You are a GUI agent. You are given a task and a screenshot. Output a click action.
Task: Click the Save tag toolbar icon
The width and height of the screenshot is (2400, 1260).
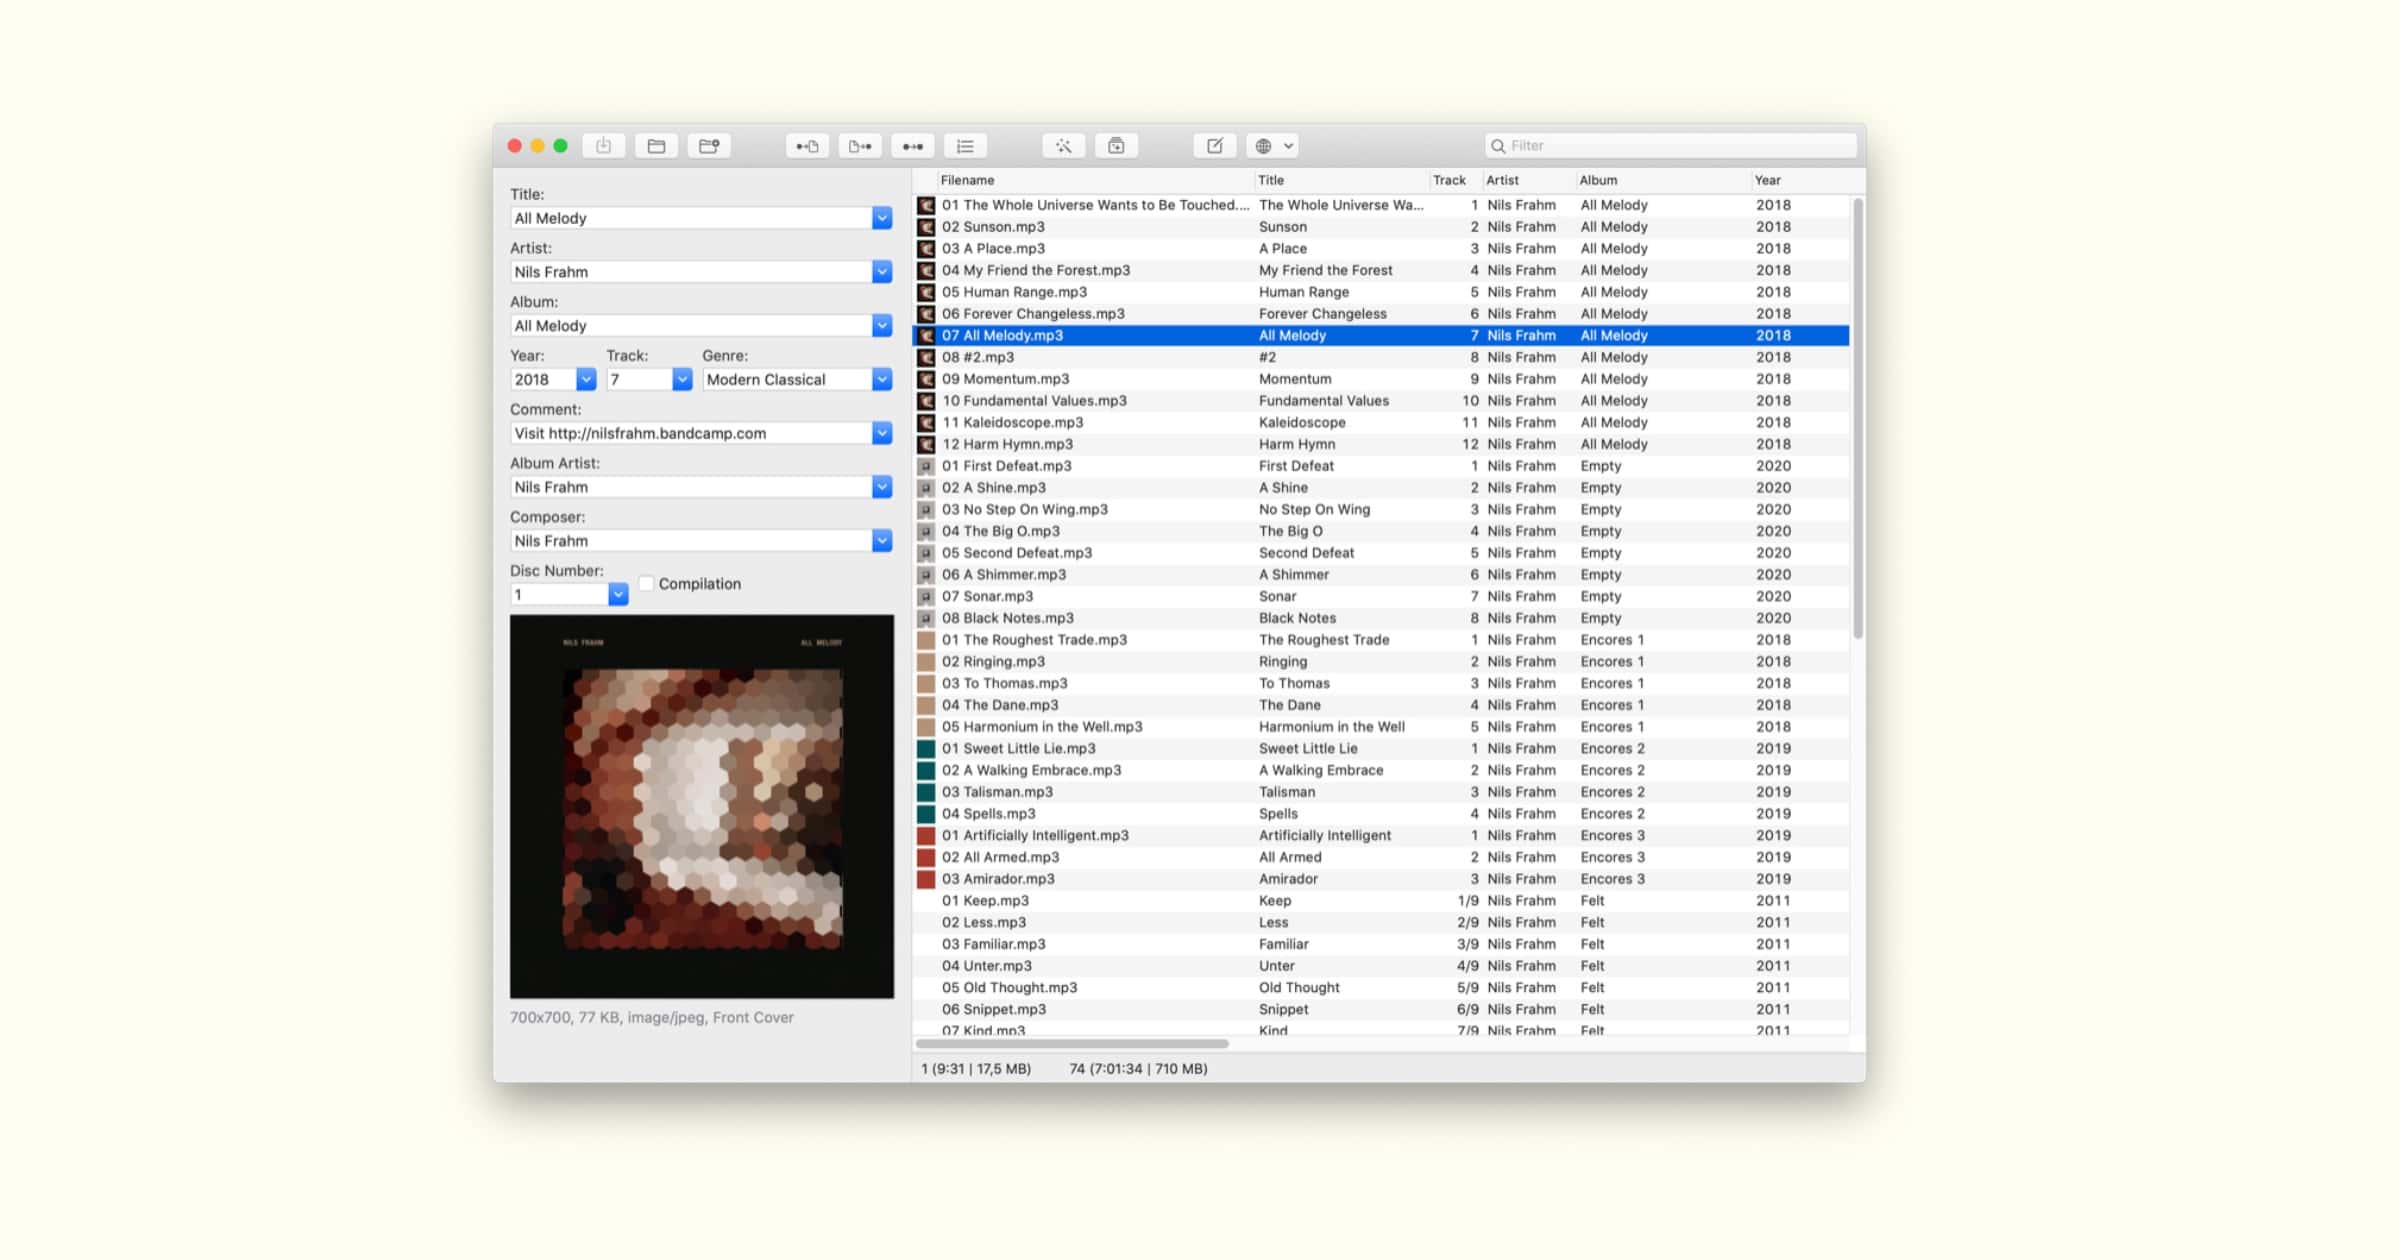click(603, 146)
